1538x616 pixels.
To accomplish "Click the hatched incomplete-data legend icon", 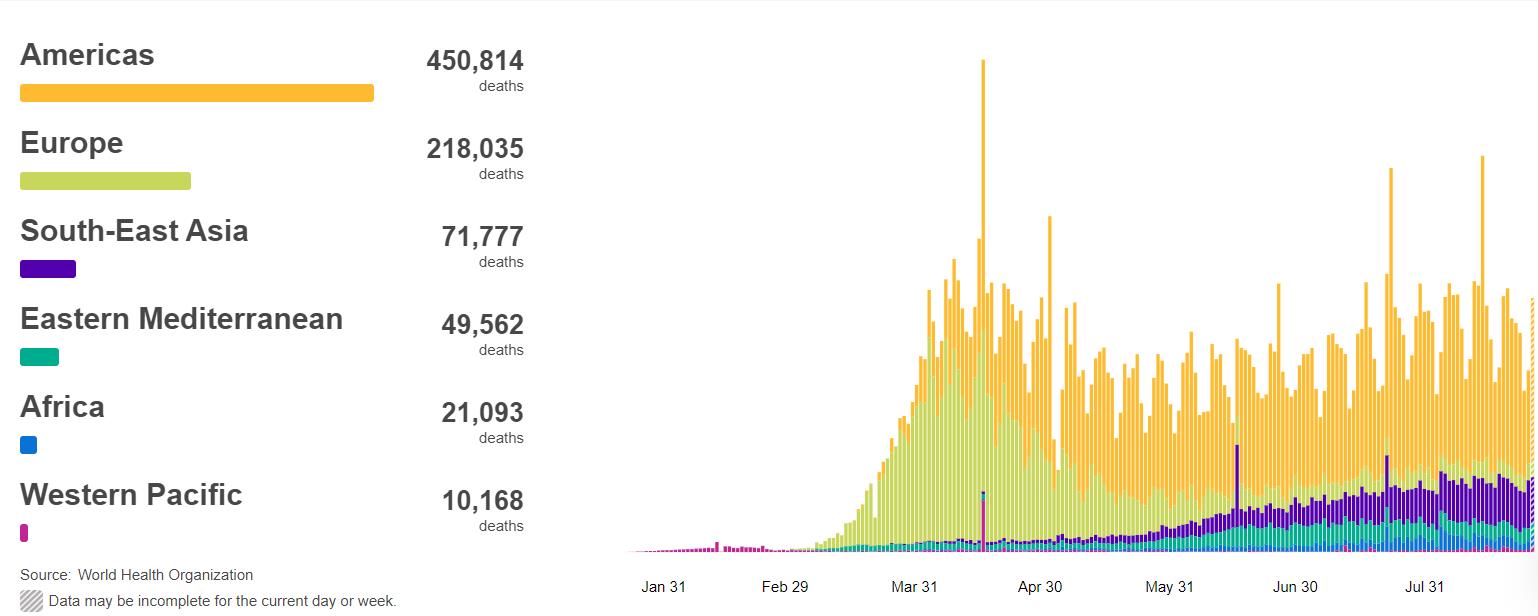I will [31, 601].
